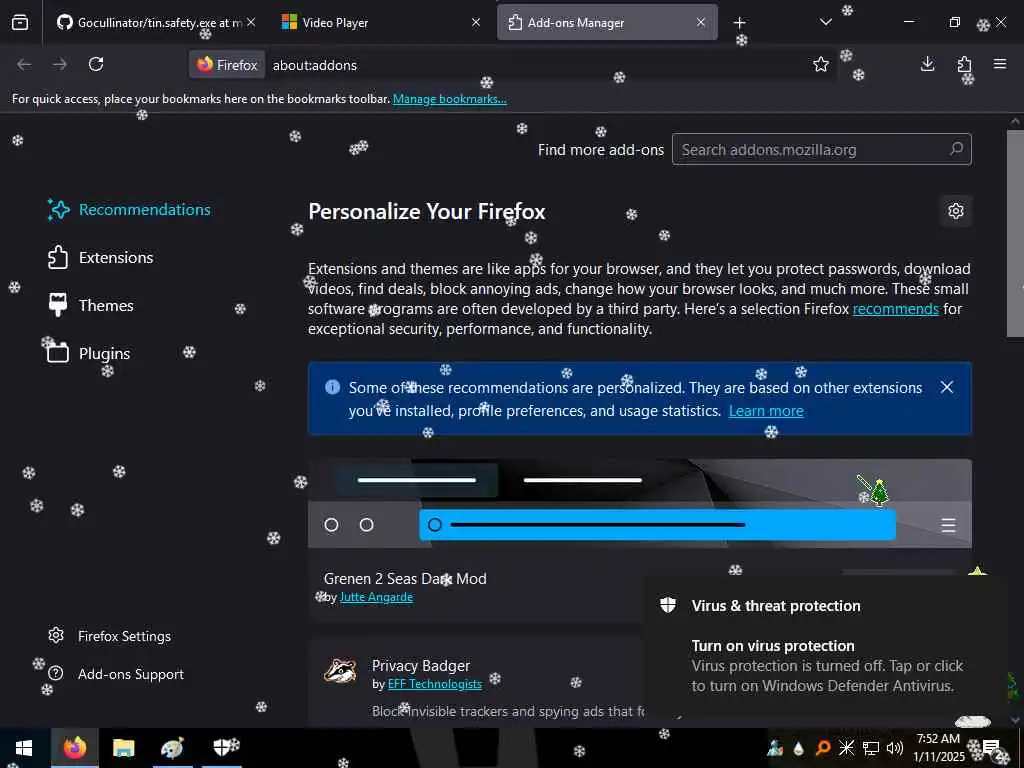Open the add-ons tools gear menu

click(x=955, y=211)
